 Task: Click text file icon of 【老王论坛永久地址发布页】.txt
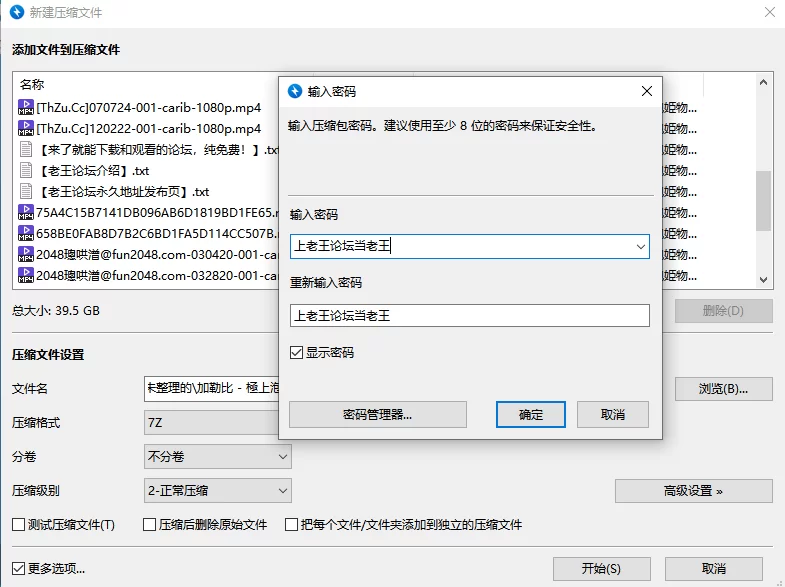tap(26, 192)
